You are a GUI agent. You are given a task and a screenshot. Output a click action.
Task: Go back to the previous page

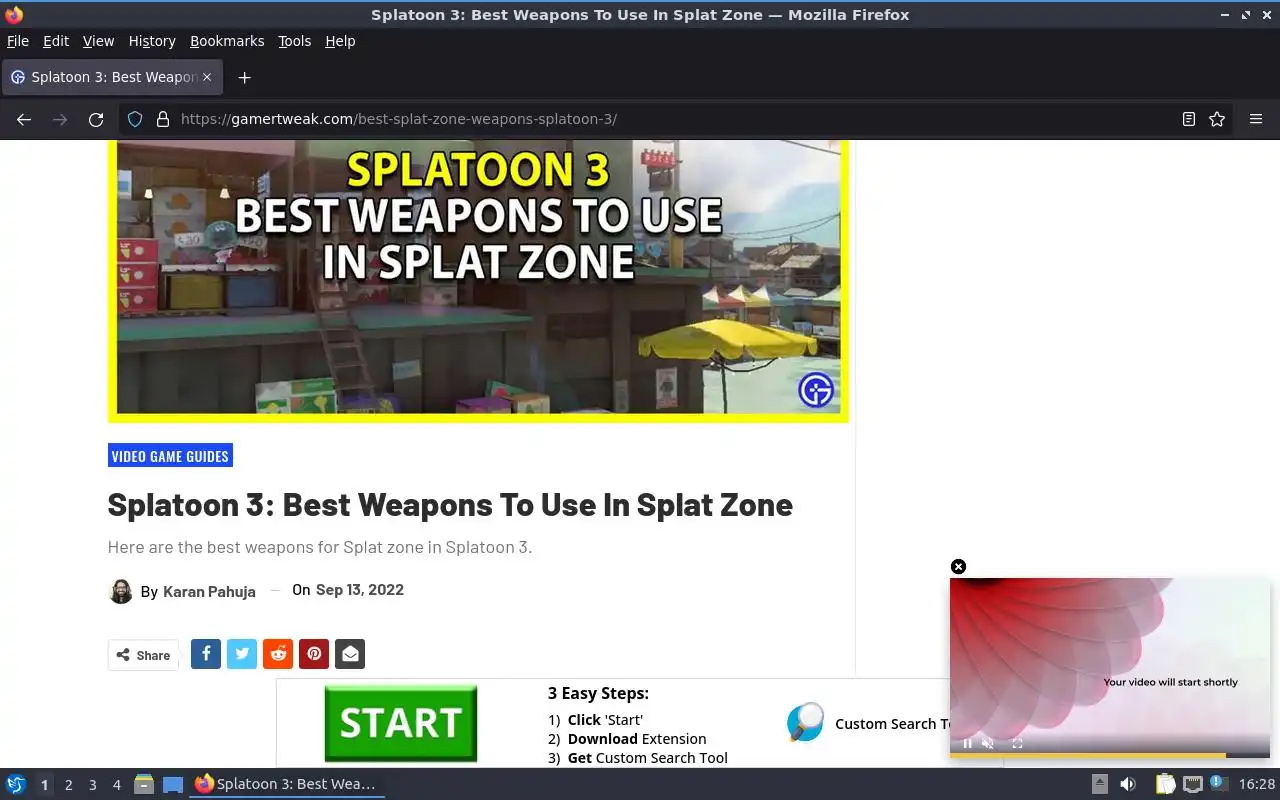tap(24, 119)
